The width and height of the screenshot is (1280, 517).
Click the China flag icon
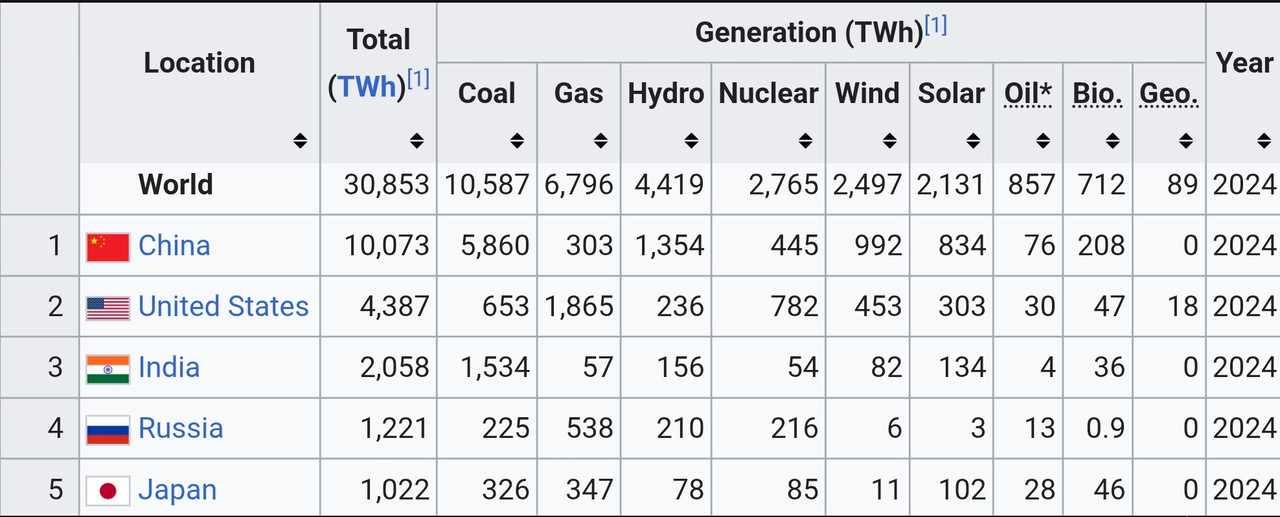point(108,246)
